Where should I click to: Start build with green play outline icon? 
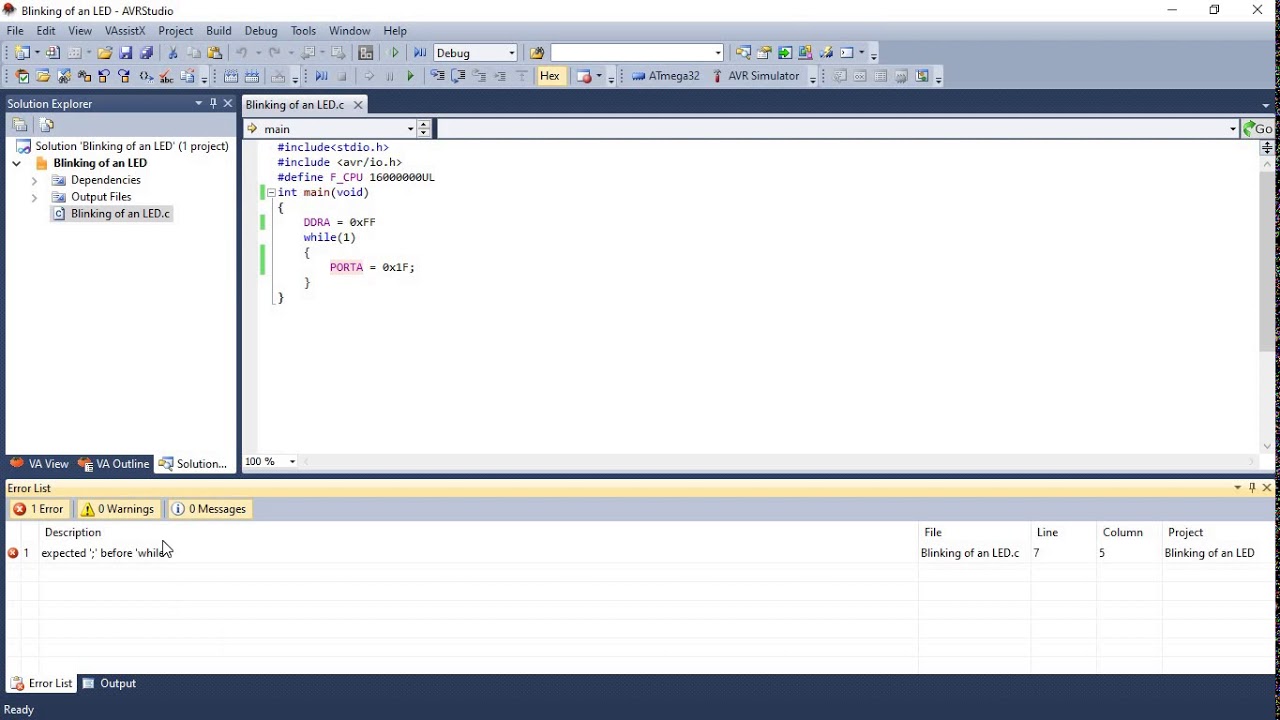(x=395, y=53)
